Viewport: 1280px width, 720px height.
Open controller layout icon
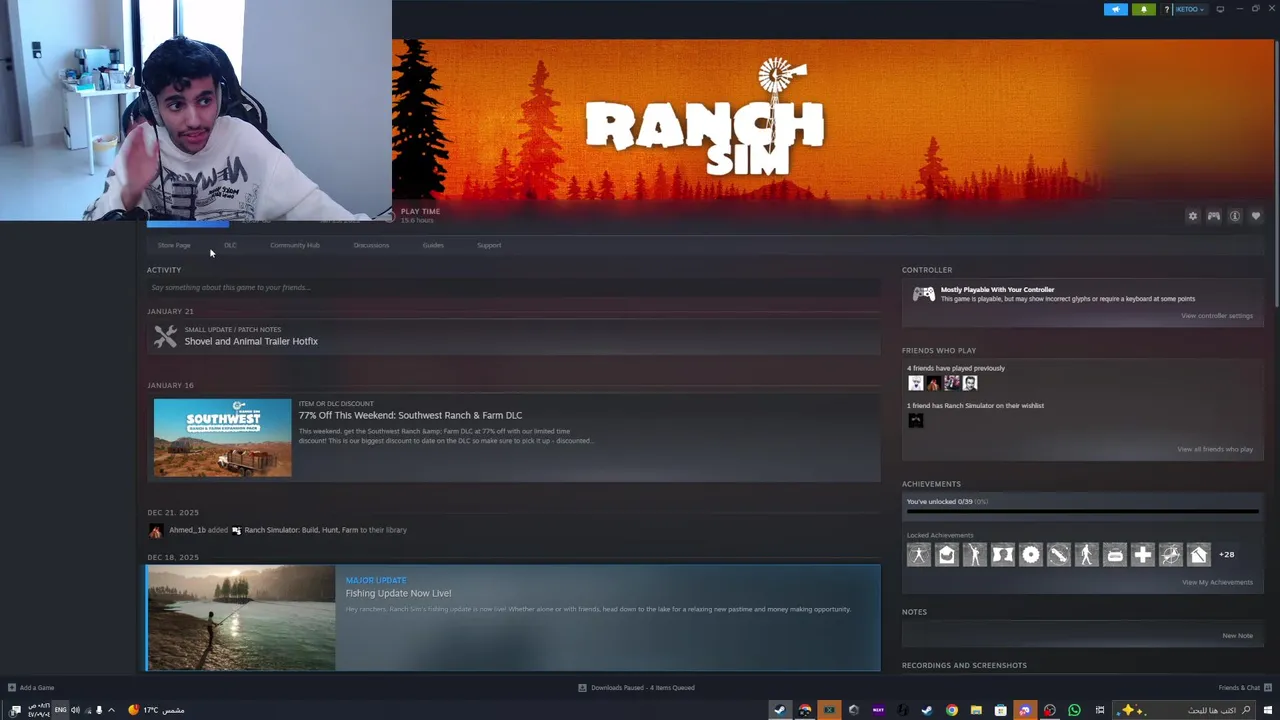(1213, 216)
